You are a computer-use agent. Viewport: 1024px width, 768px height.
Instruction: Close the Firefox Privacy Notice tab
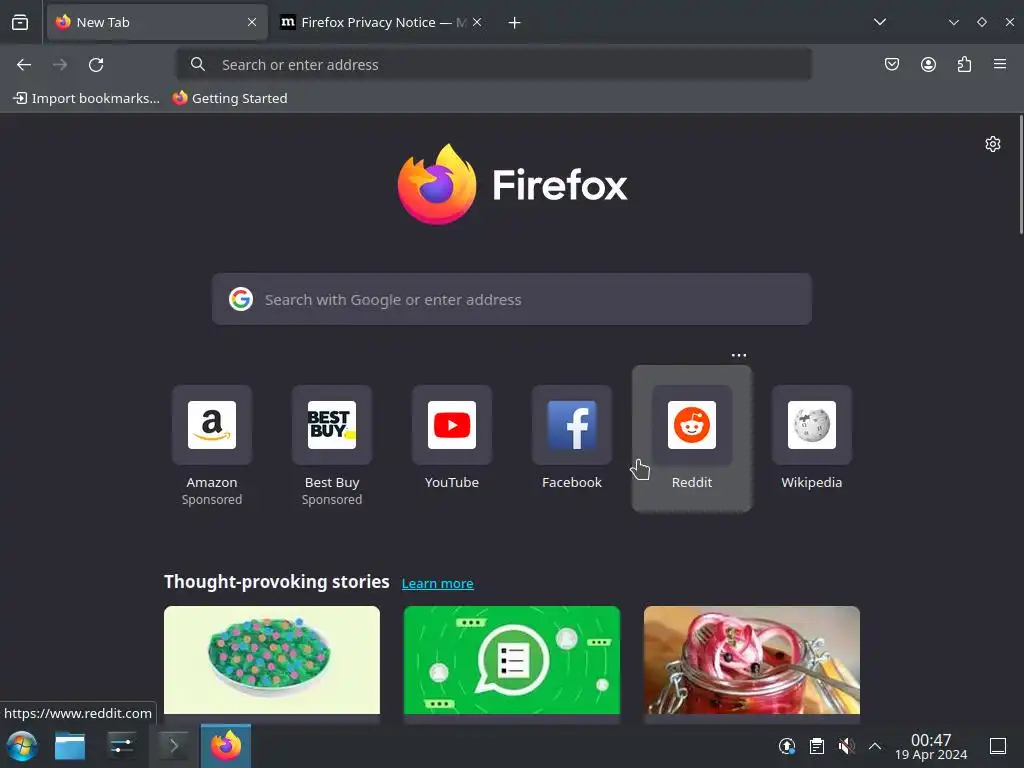[x=477, y=22]
